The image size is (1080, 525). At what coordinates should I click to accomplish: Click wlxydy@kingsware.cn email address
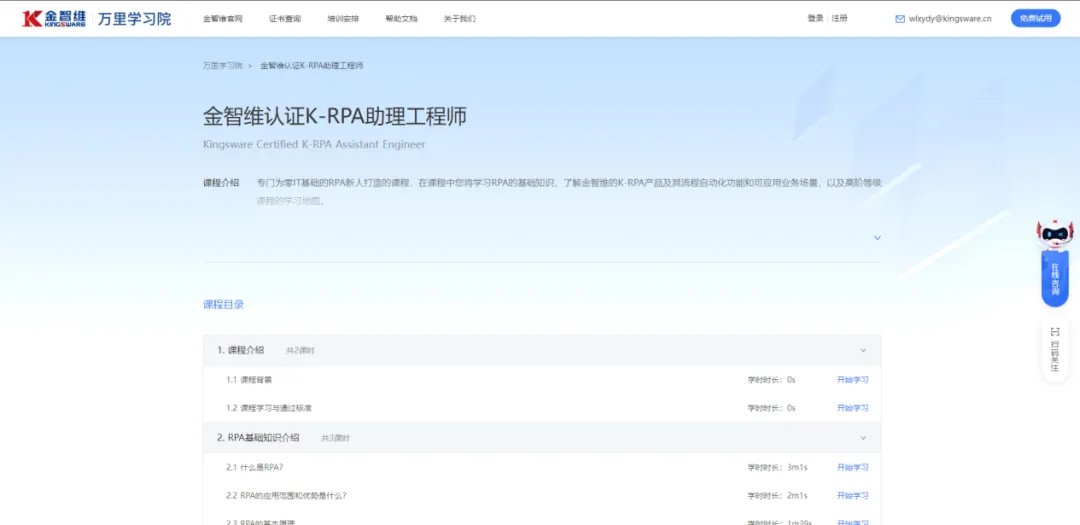[951, 19]
